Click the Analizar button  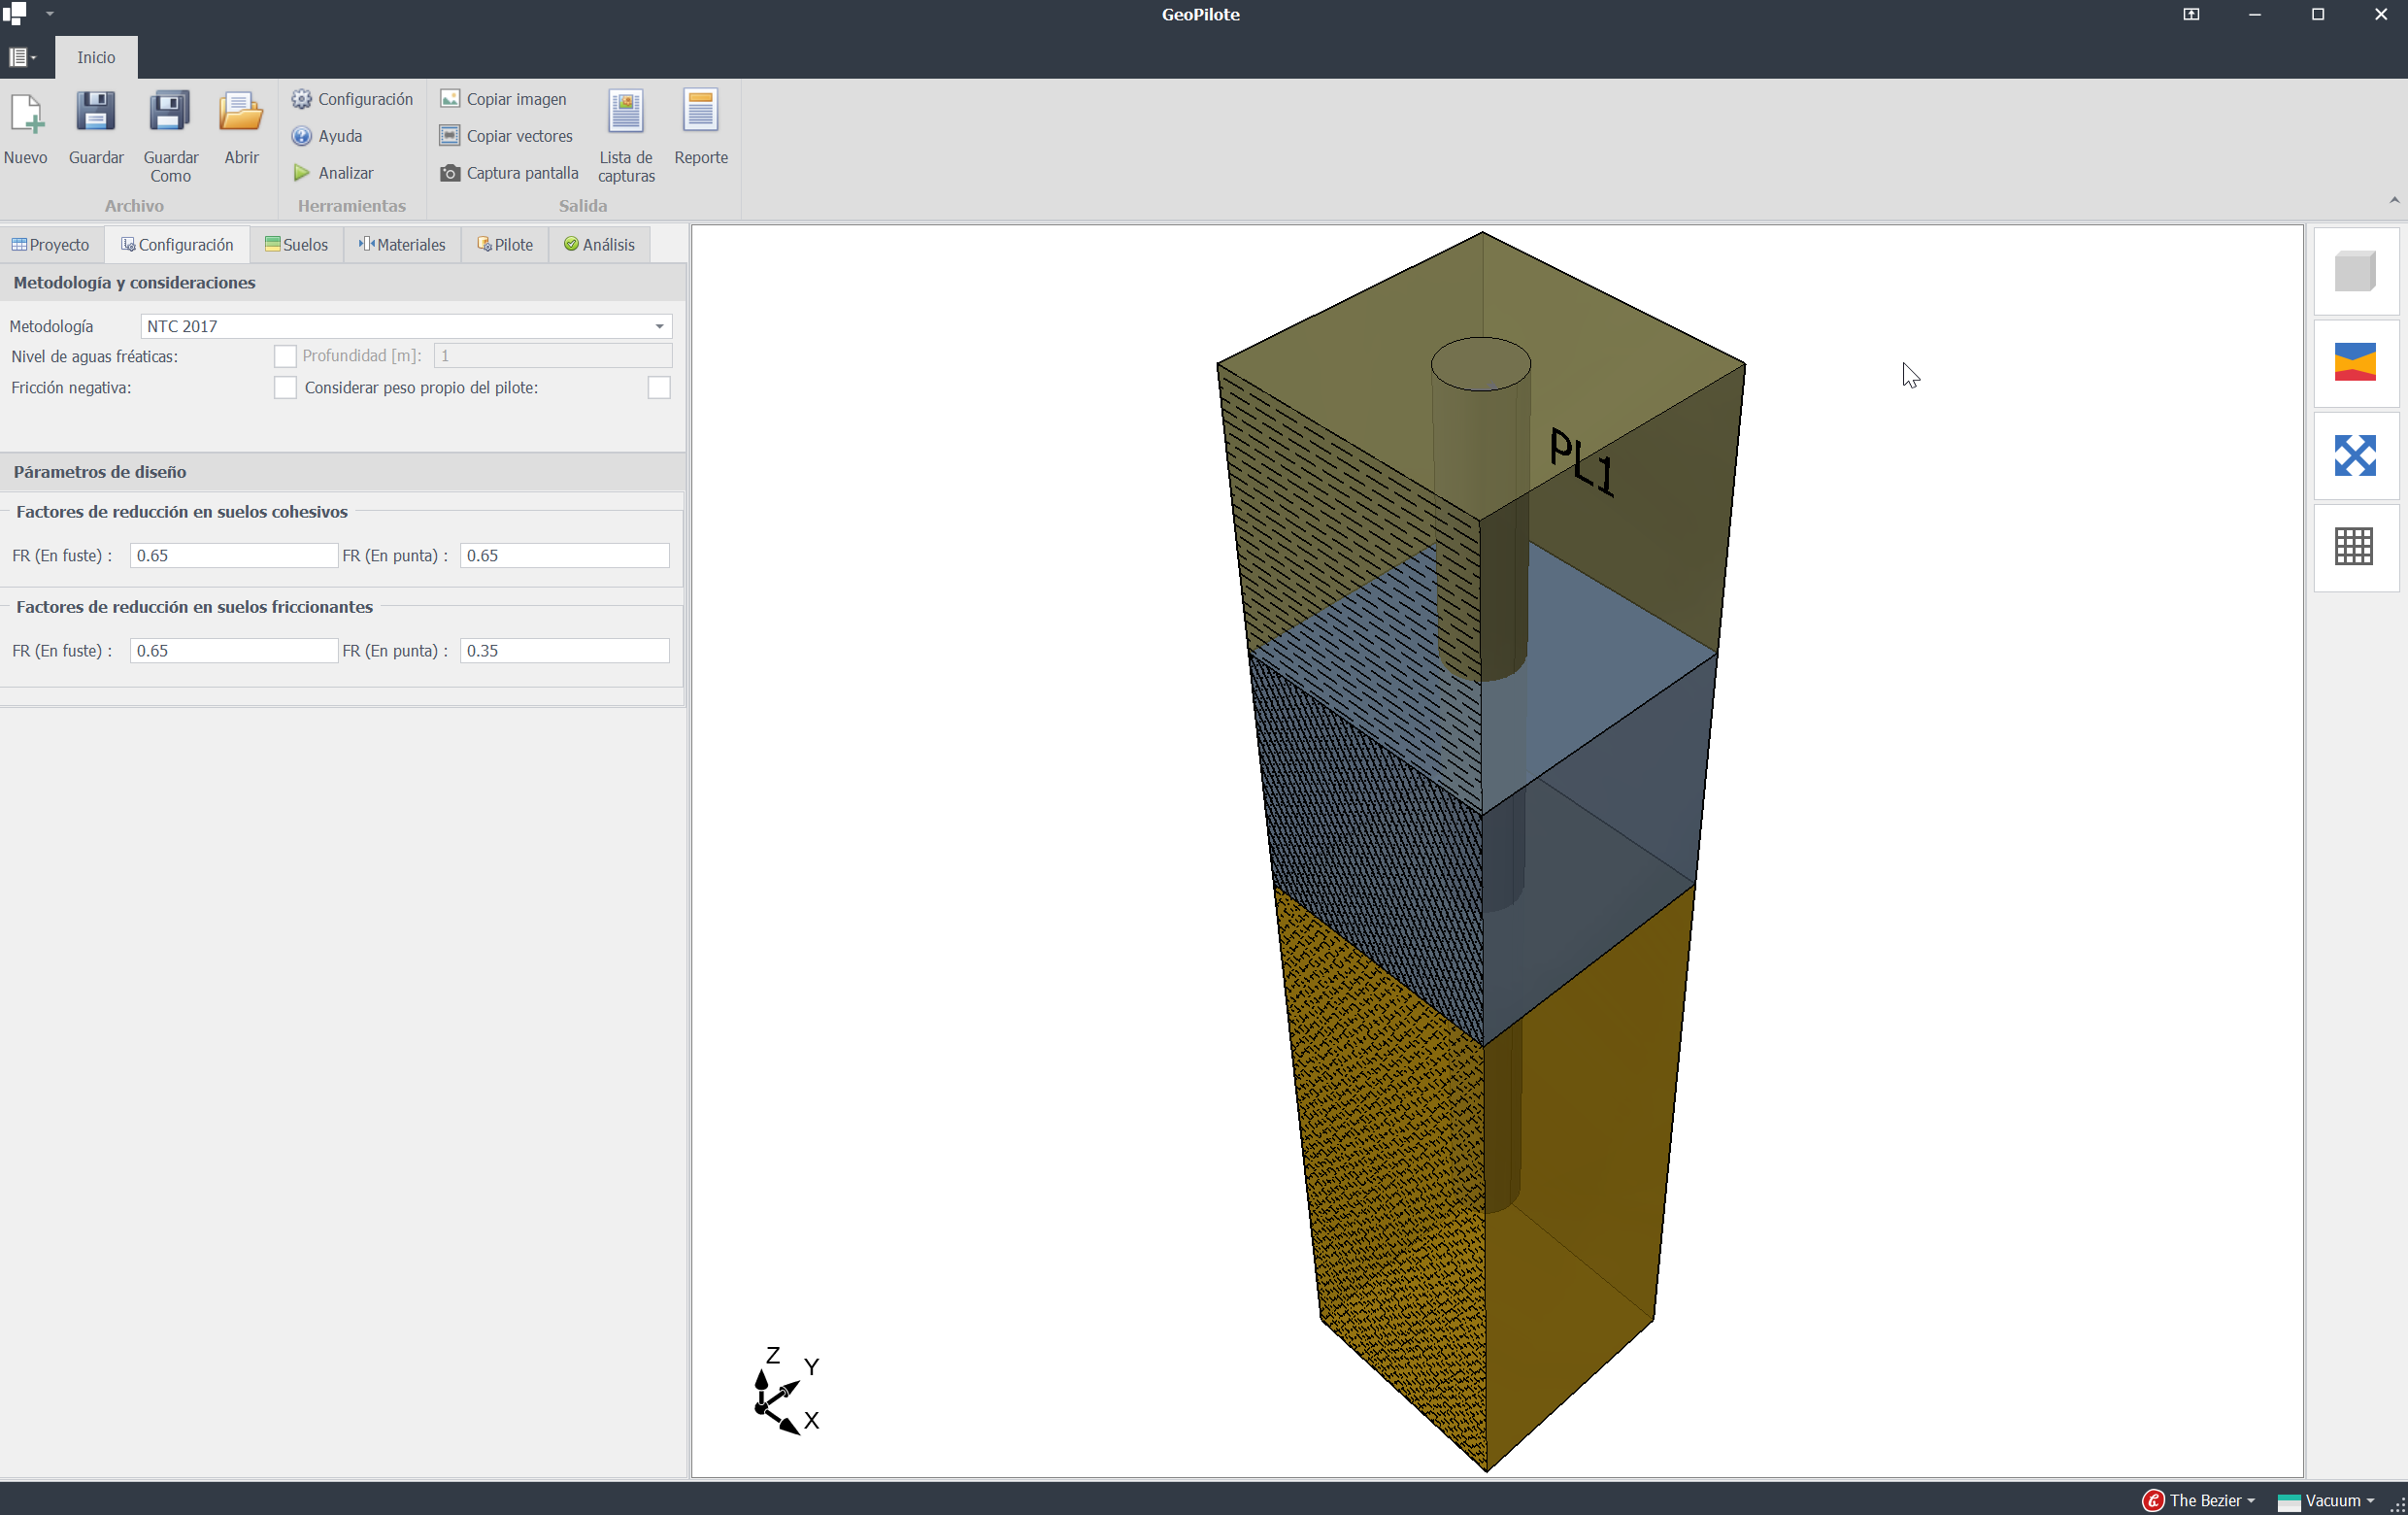click(x=334, y=173)
